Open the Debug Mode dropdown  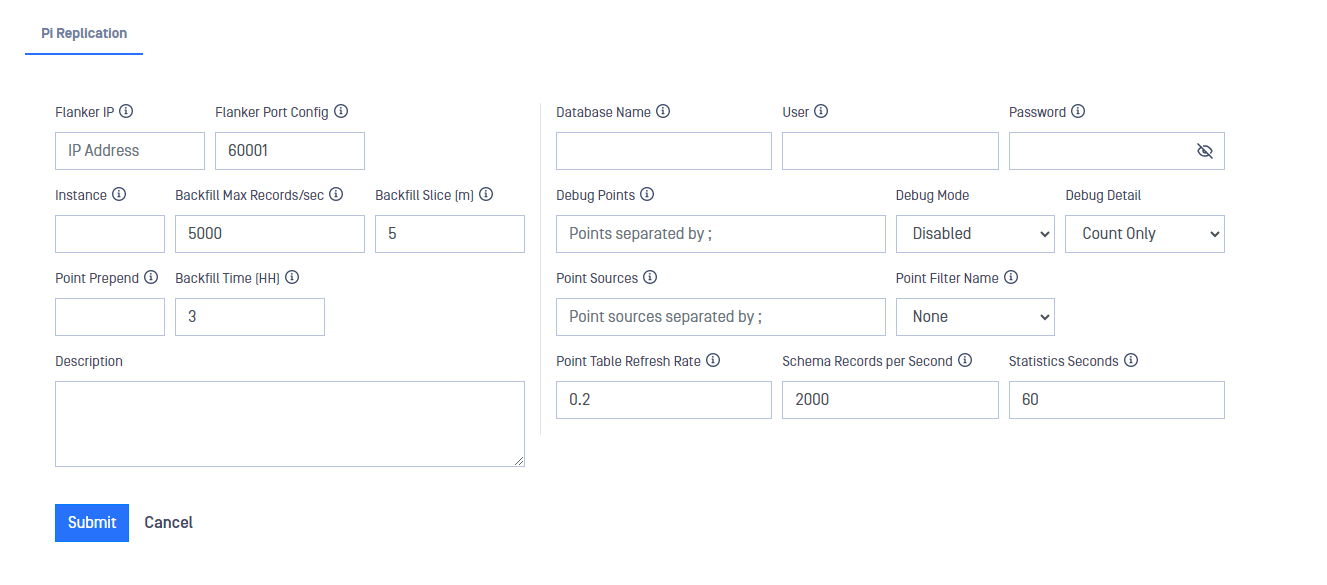tap(975, 234)
